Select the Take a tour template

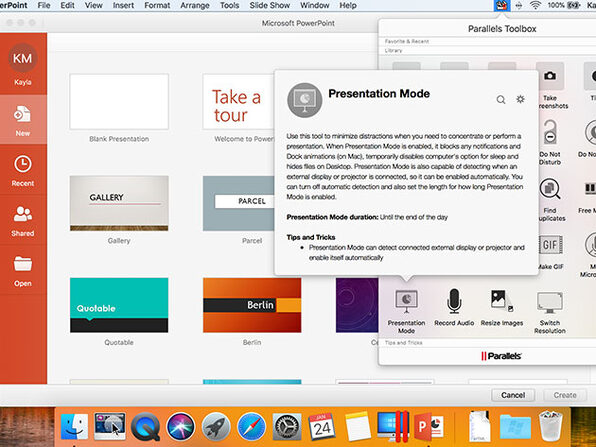(x=238, y=101)
